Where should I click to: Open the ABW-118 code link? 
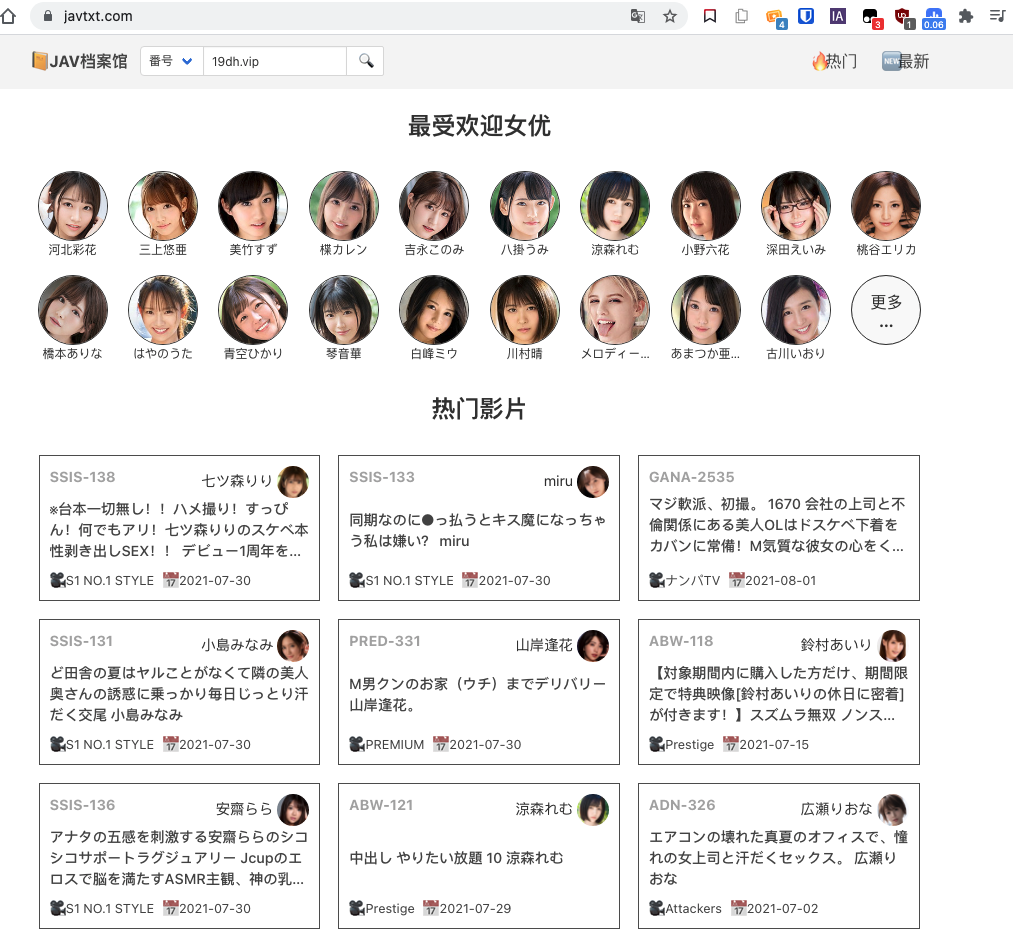point(681,641)
